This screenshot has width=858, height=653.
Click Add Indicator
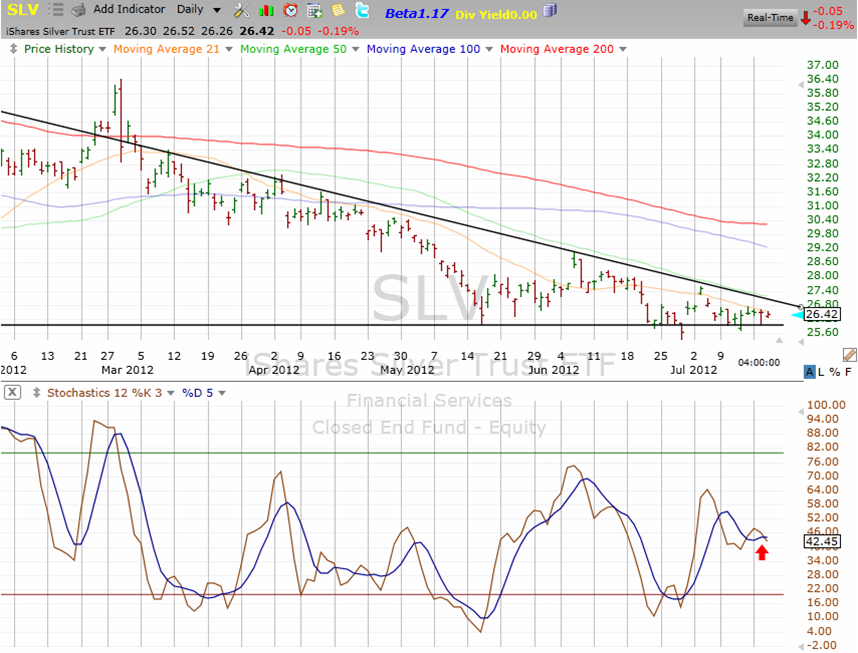tap(129, 9)
